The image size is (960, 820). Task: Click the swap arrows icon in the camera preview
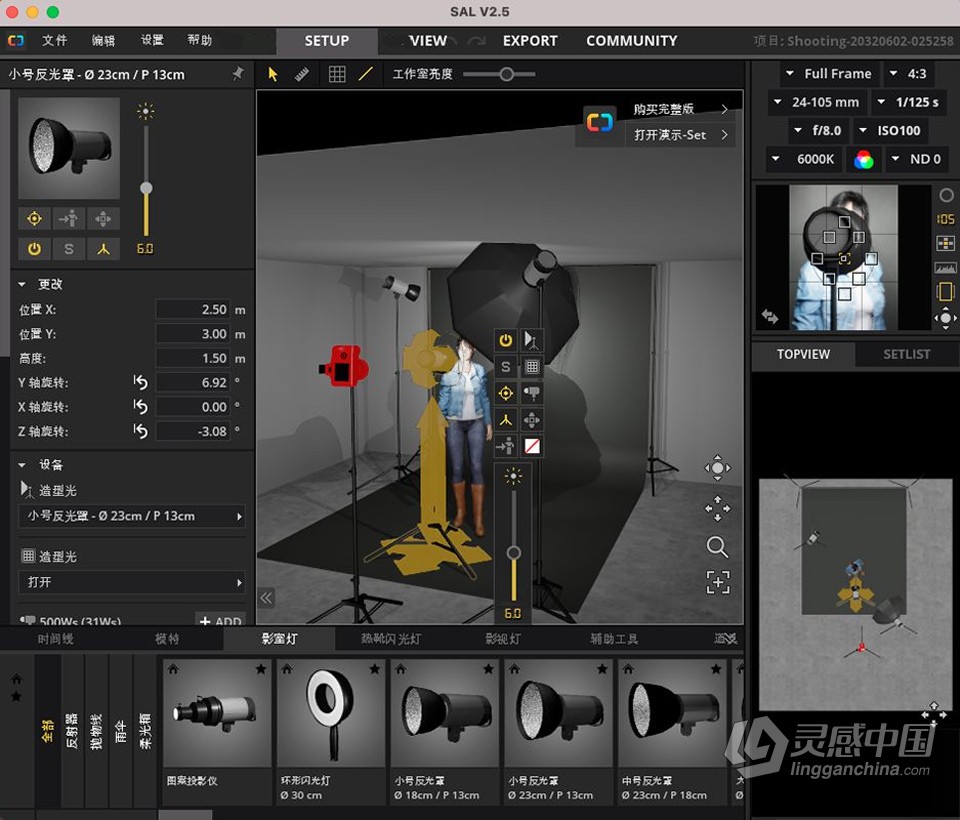768,317
